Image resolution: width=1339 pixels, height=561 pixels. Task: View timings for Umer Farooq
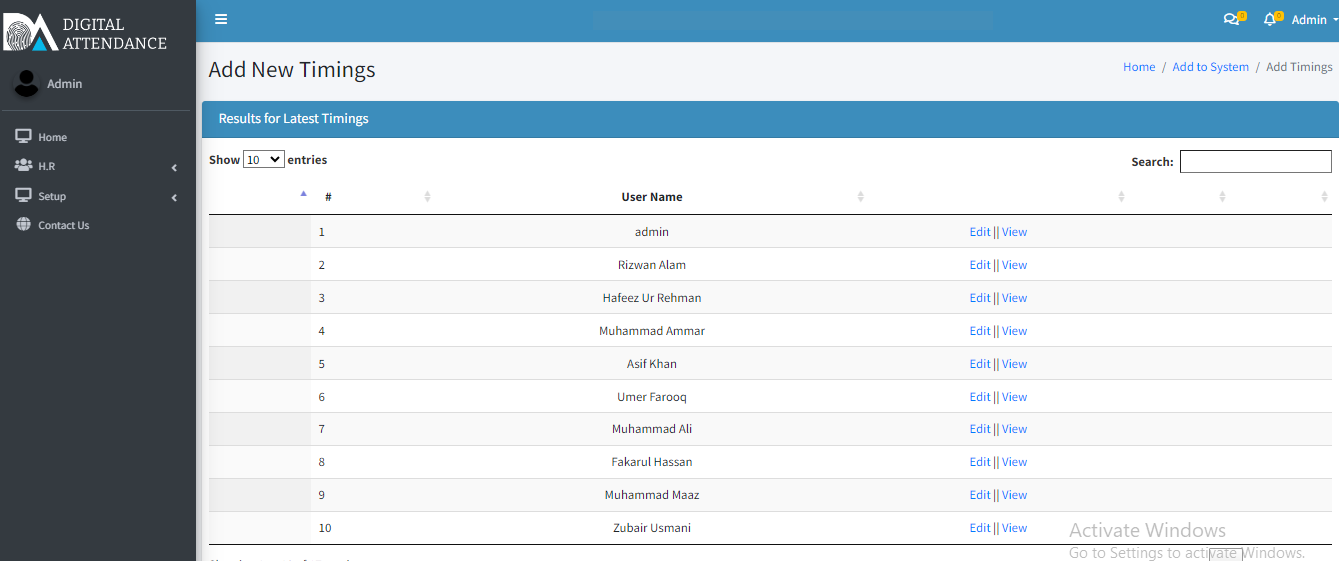pos(1014,397)
